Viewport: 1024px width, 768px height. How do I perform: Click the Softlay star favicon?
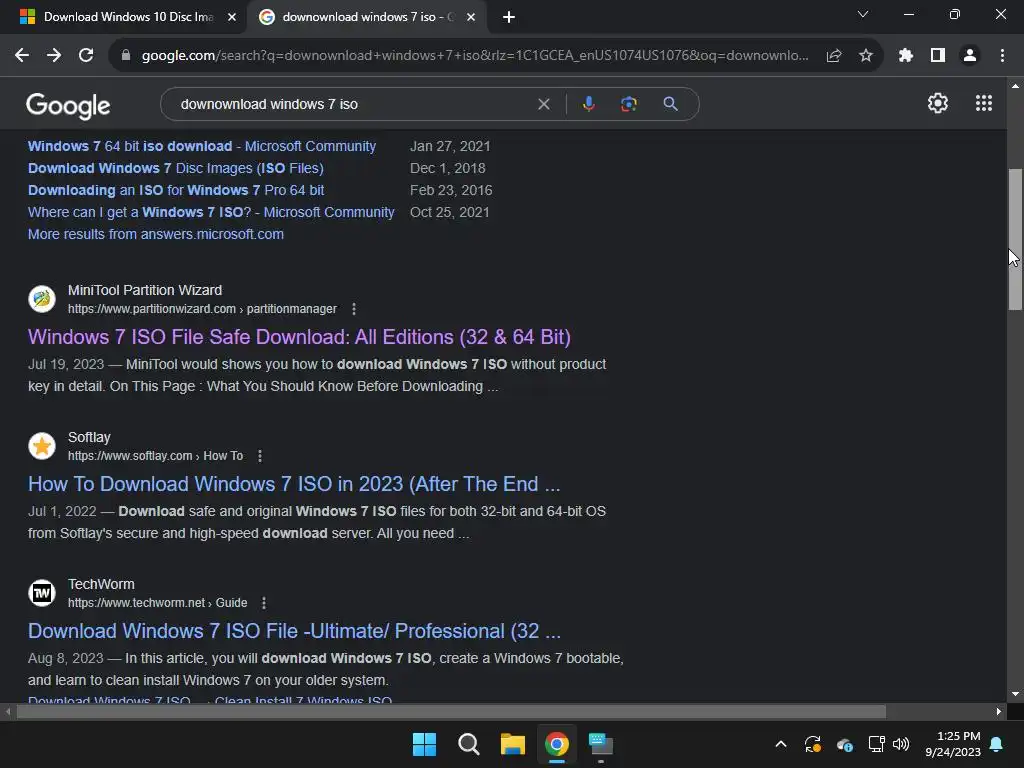(42, 446)
